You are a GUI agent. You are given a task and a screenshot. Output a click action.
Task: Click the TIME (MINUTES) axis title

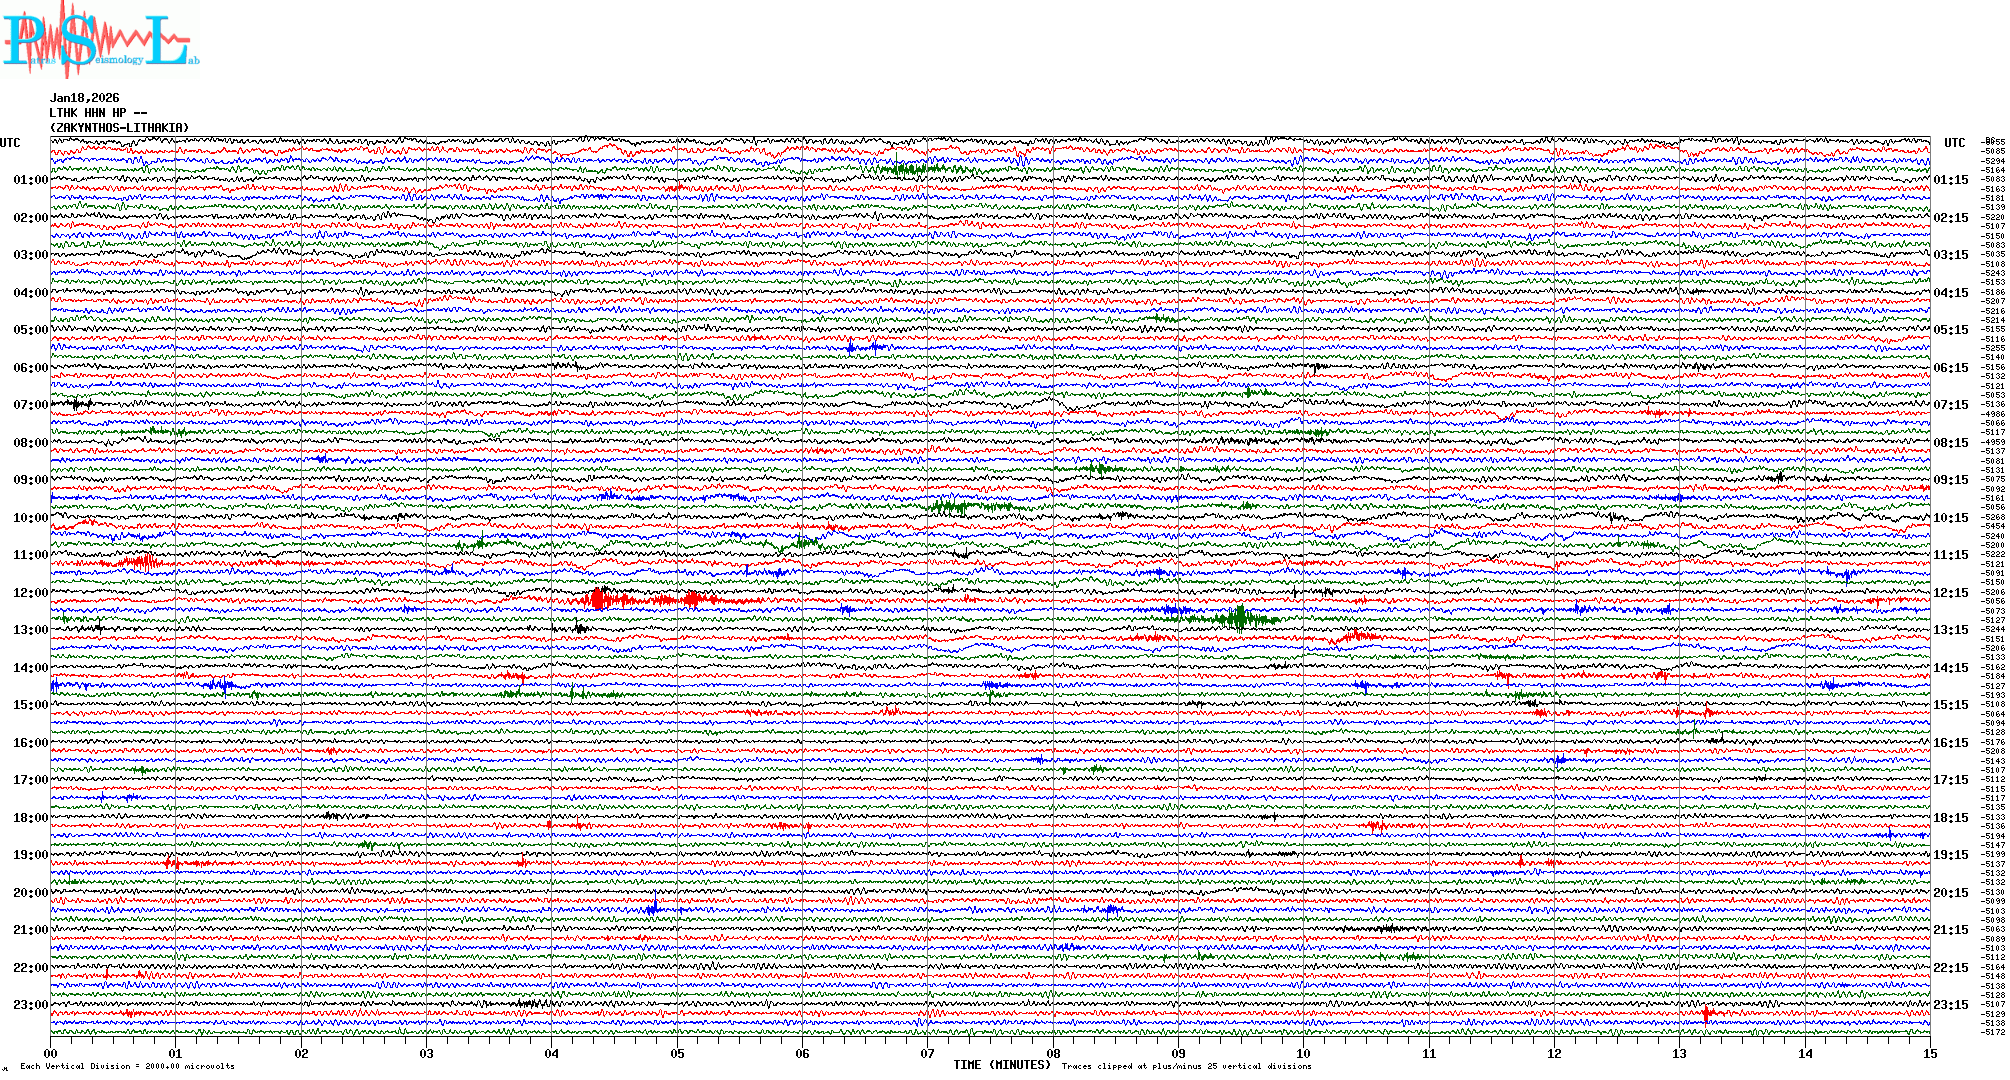coord(1002,1065)
